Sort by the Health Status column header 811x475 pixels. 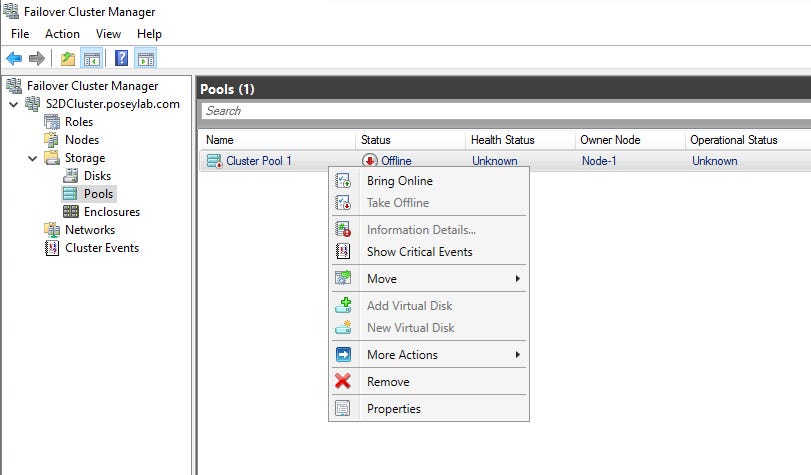tap(502, 140)
